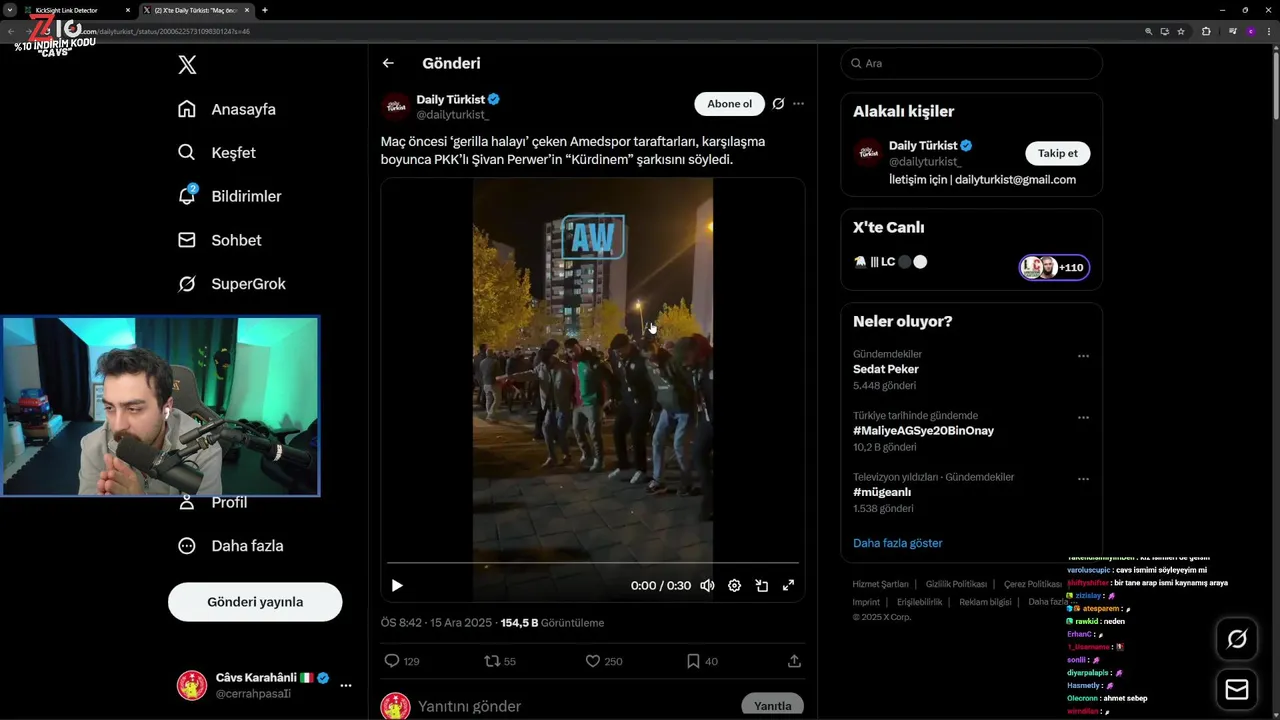Bookmark this page with star icon

coord(1181,31)
